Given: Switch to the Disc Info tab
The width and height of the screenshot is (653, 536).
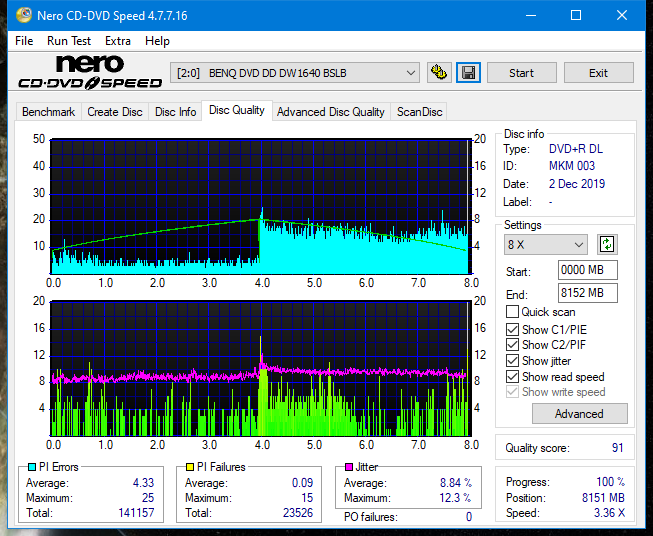Looking at the screenshot, I should (175, 112).
